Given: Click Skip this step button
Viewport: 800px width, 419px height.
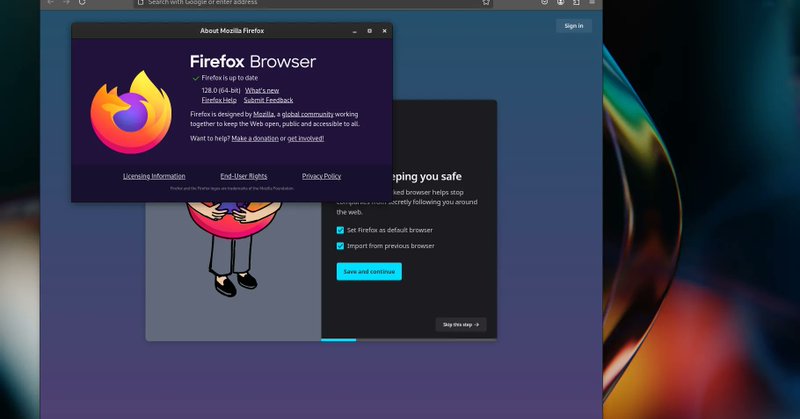Looking at the screenshot, I should point(461,325).
